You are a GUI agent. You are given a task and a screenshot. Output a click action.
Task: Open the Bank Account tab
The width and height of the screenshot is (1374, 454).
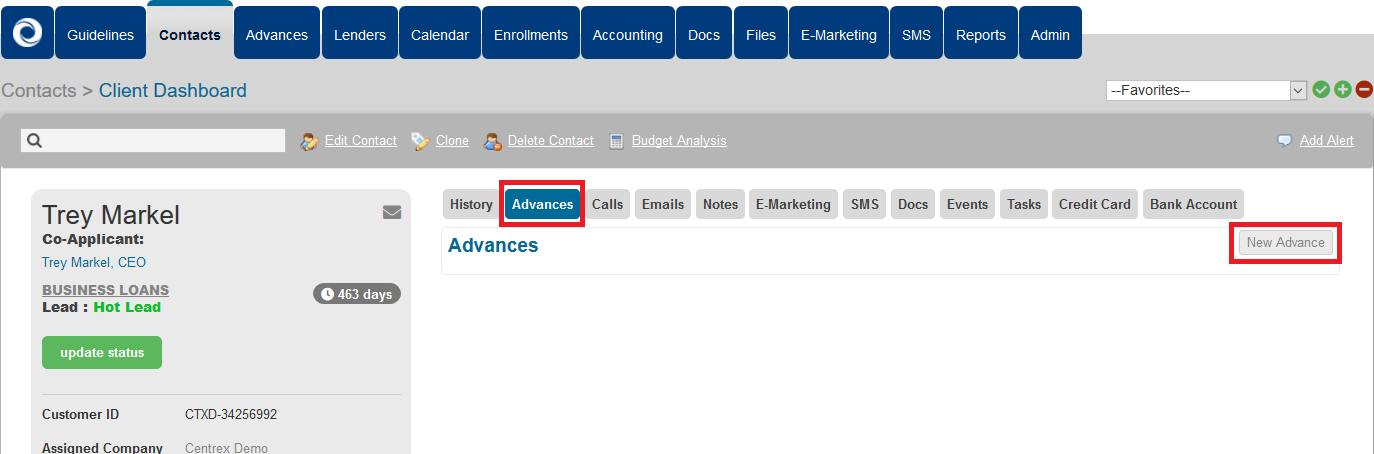pyautogui.click(x=1194, y=204)
